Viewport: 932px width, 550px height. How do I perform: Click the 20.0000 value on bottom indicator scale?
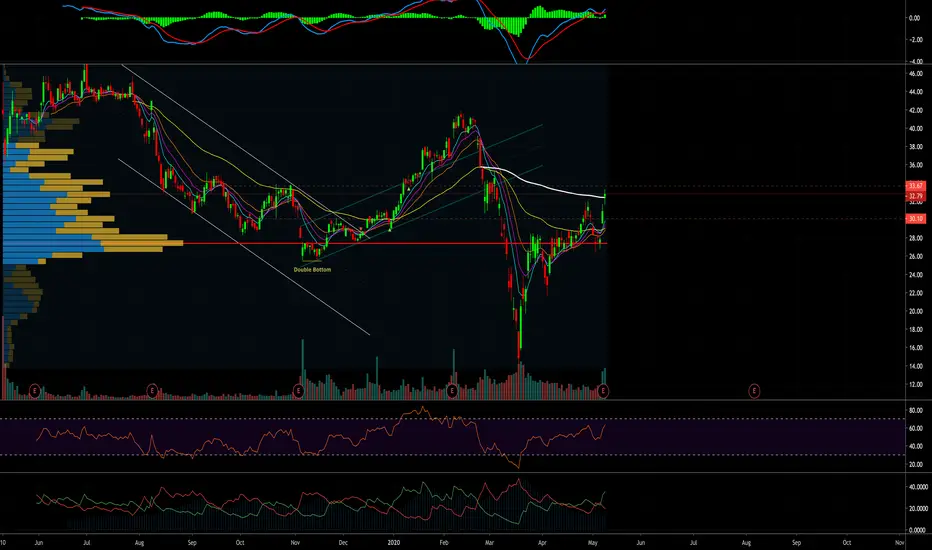[918, 508]
